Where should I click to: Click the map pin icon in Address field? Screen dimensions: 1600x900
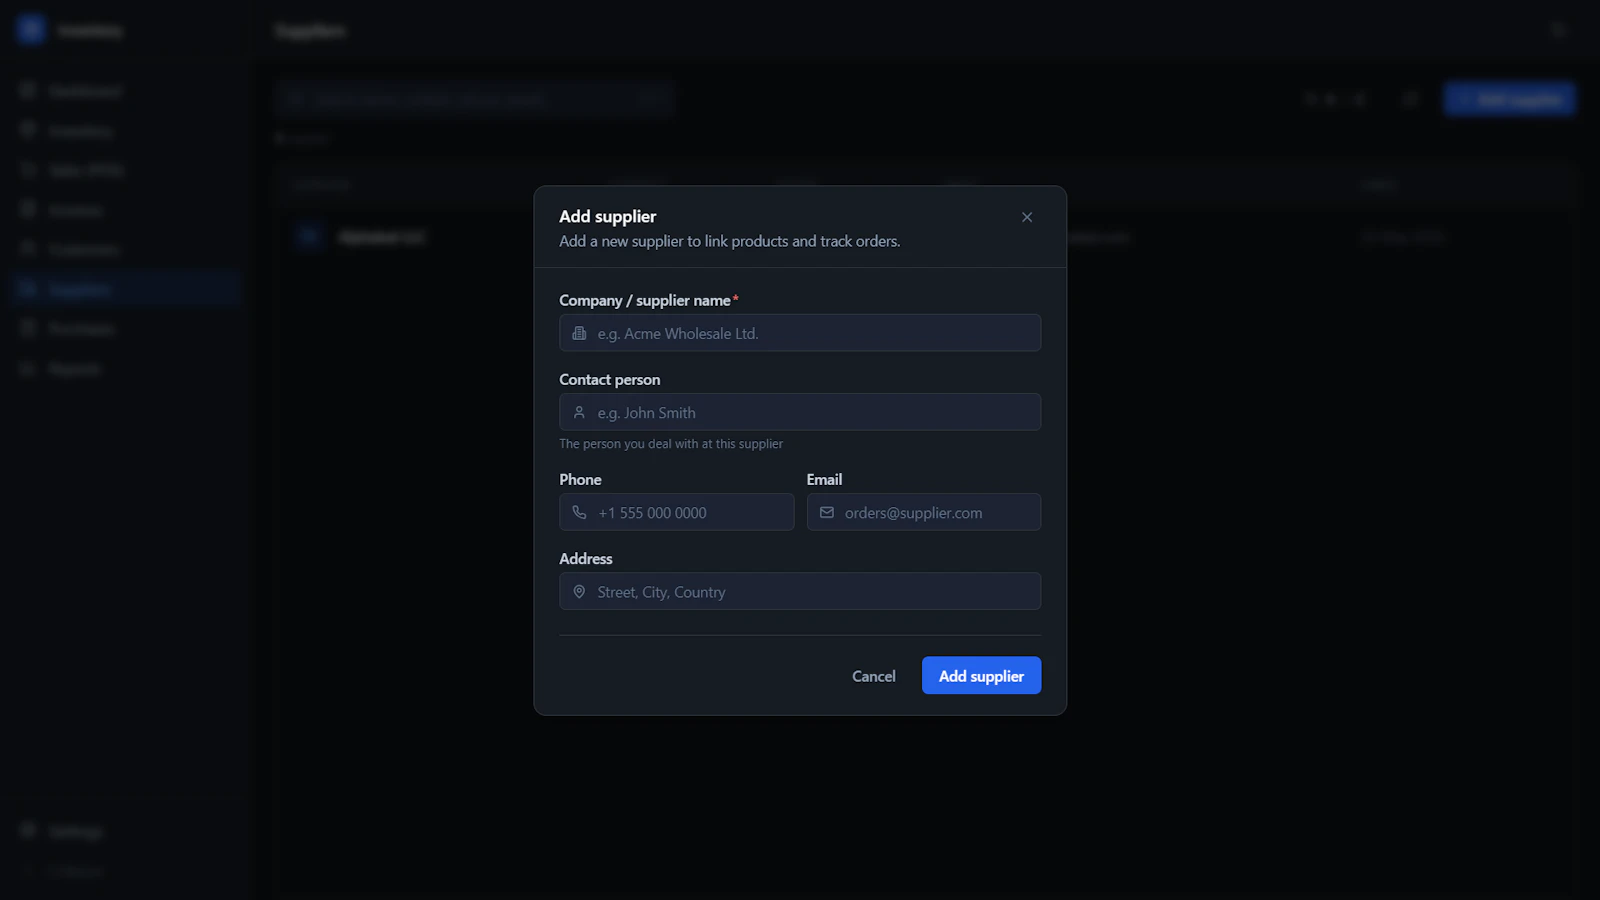pyautogui.click(x=579, y=592)
